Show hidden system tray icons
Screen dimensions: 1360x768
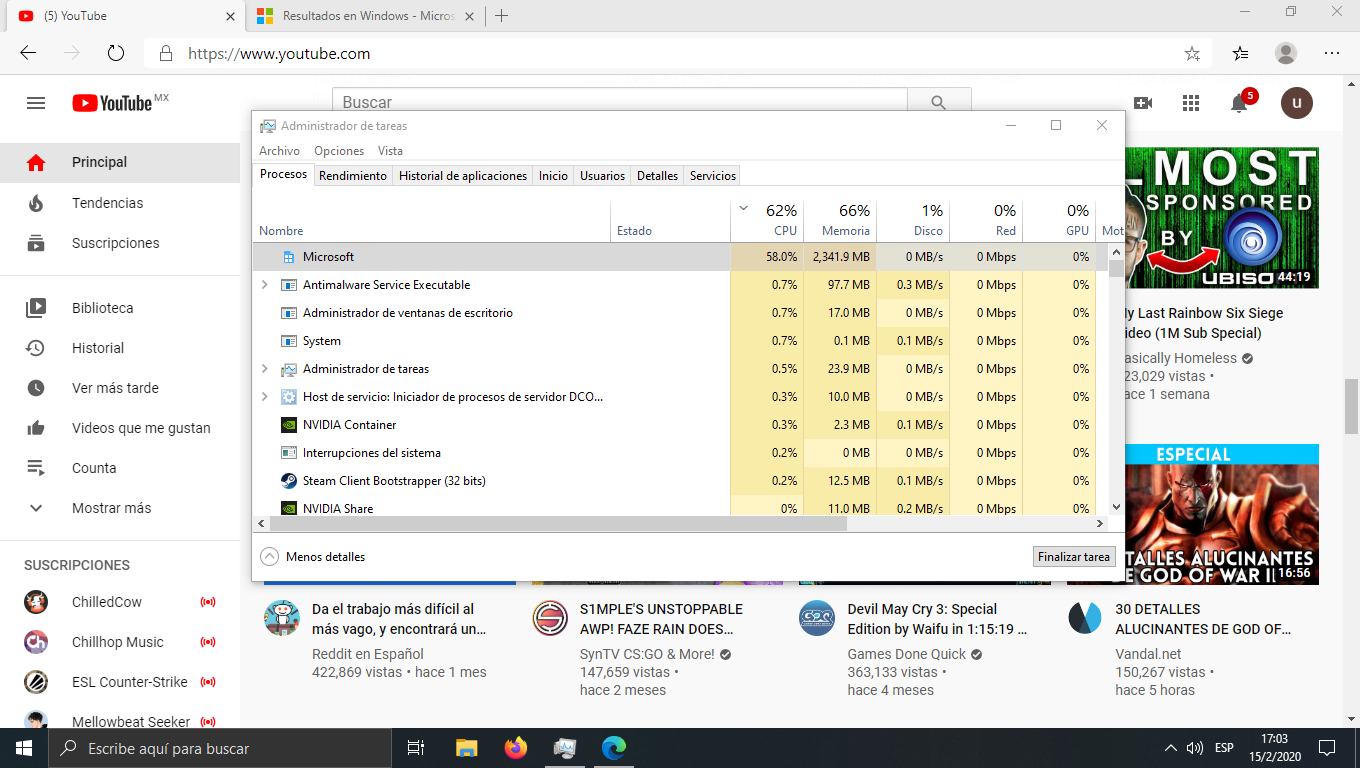(1171, 748)
